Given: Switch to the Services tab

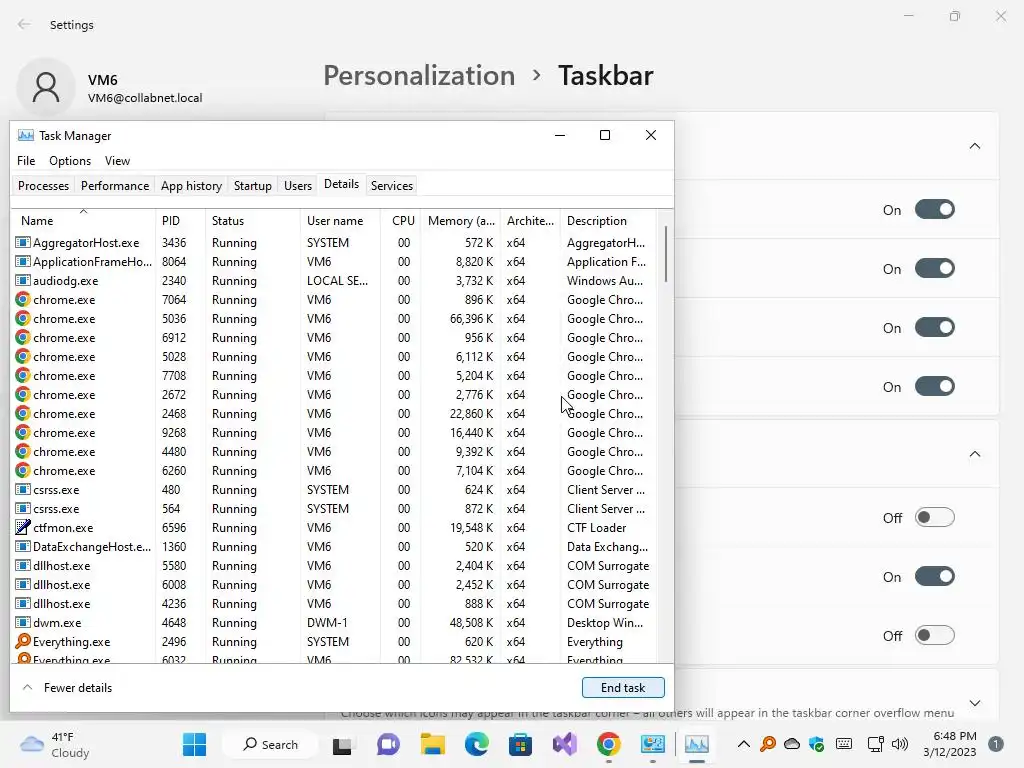Looking at the screenshot, I should pyautogui.click(x=392, y=185).
